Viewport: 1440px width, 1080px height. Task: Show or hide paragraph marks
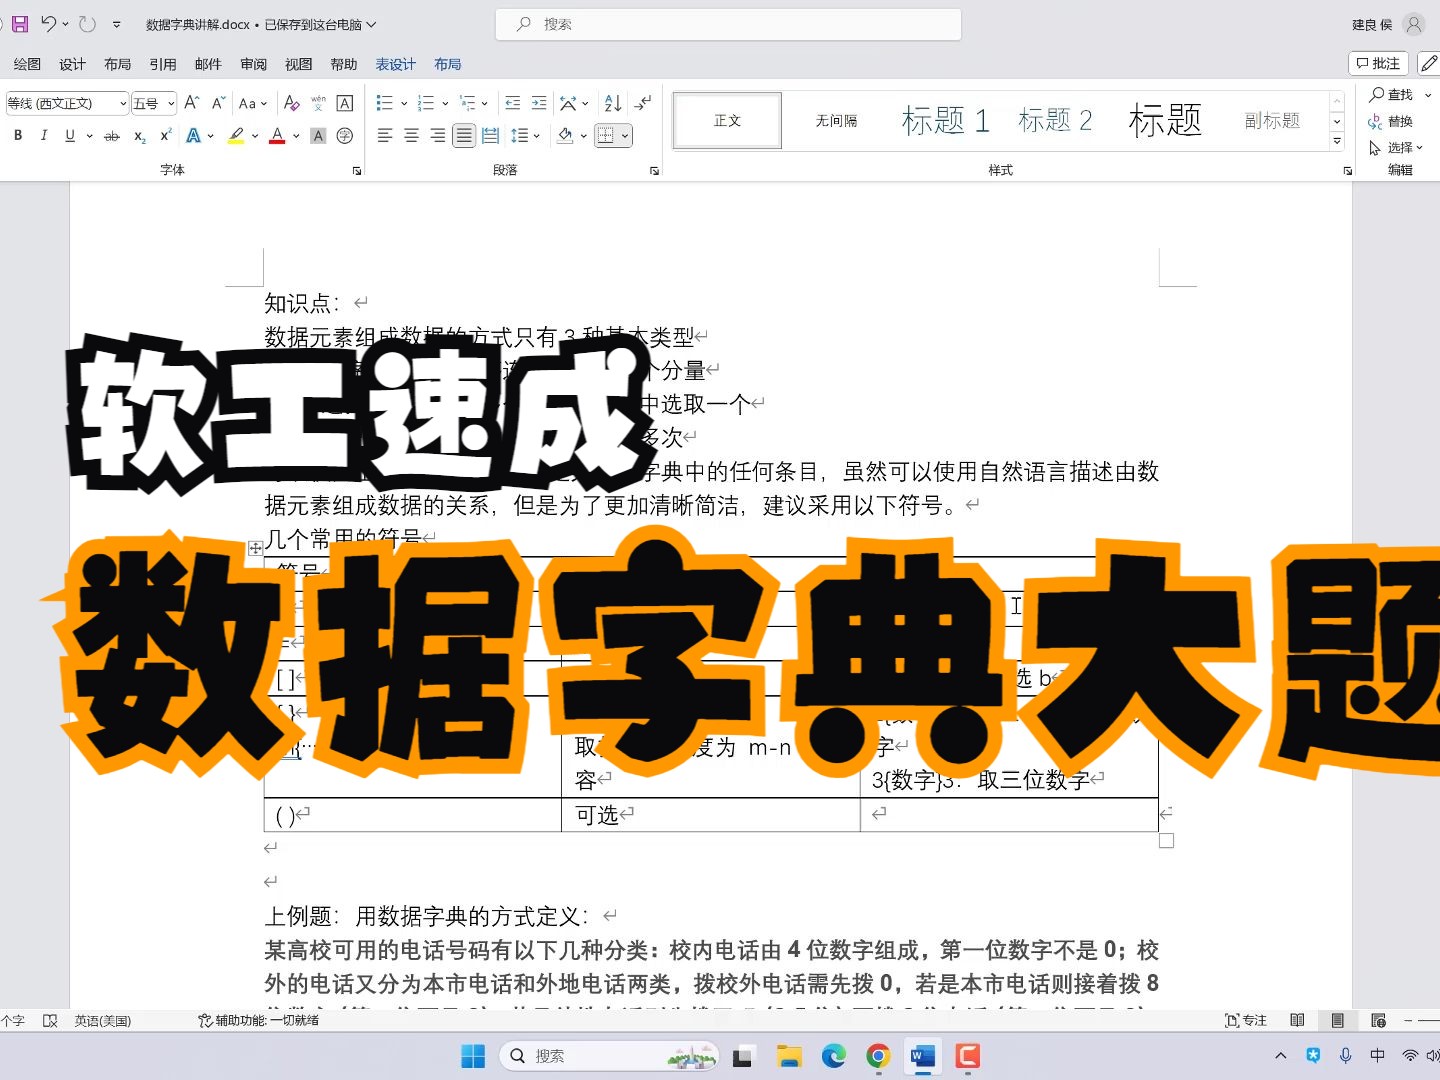click(x=643, y=103)
